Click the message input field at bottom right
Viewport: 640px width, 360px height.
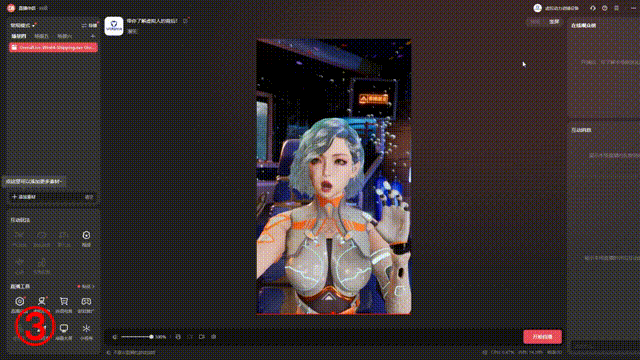click(605, 346)
